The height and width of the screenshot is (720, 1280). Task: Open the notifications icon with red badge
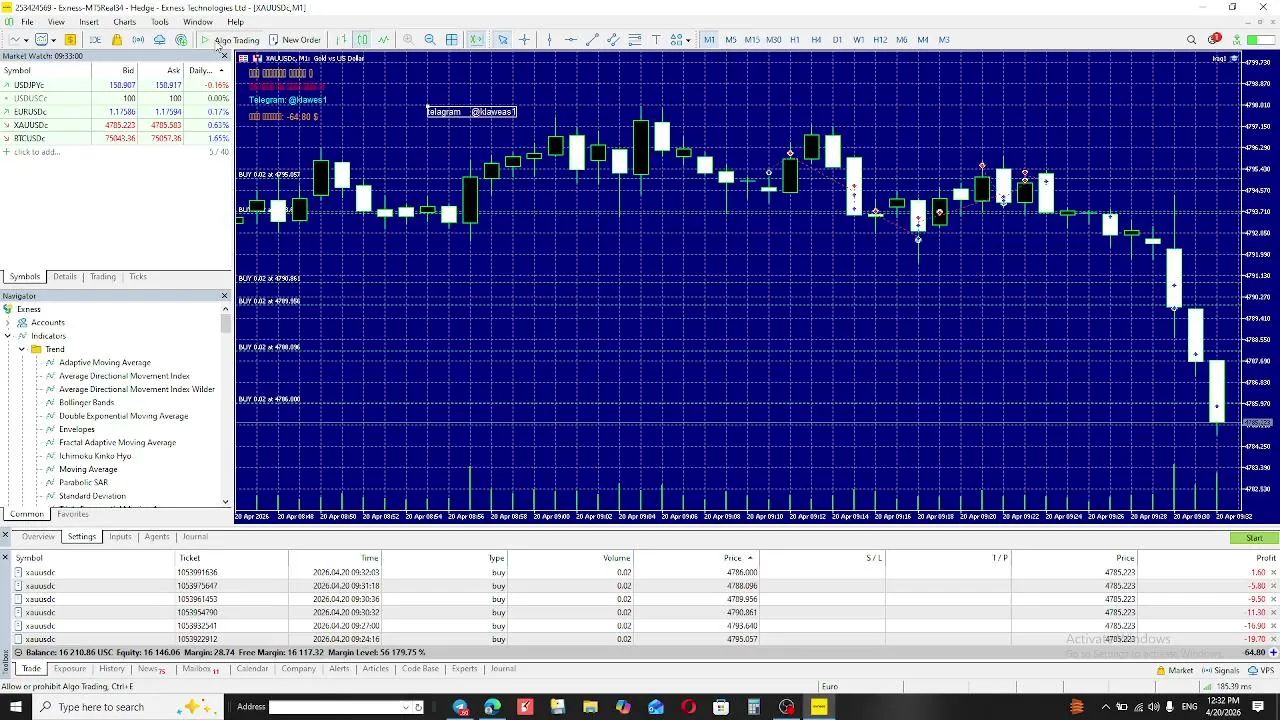[x=1214, y=40]
